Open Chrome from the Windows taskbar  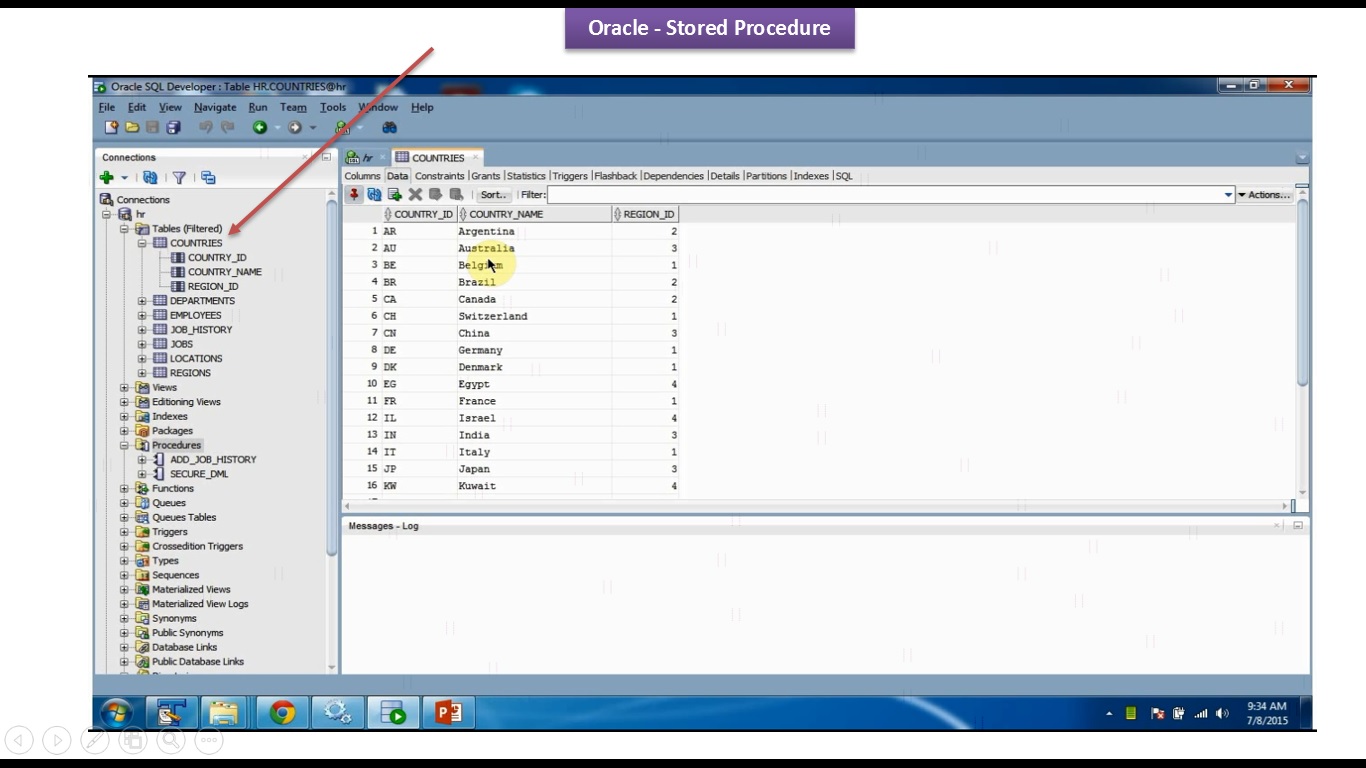[282, 712]
